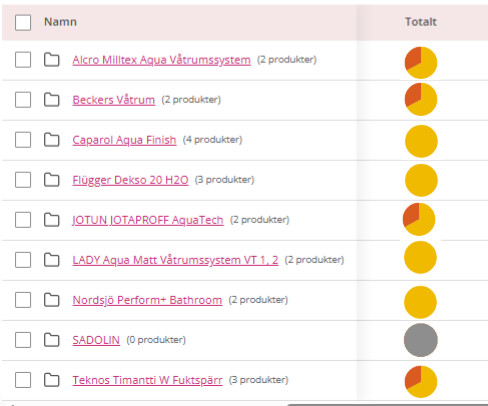Image resolution: width=488 pixels, height=406 pixels.
Task: Click the folder icon for JOTUN JOTAPROFF AquaTech
Action: click(x=52, y=219)
